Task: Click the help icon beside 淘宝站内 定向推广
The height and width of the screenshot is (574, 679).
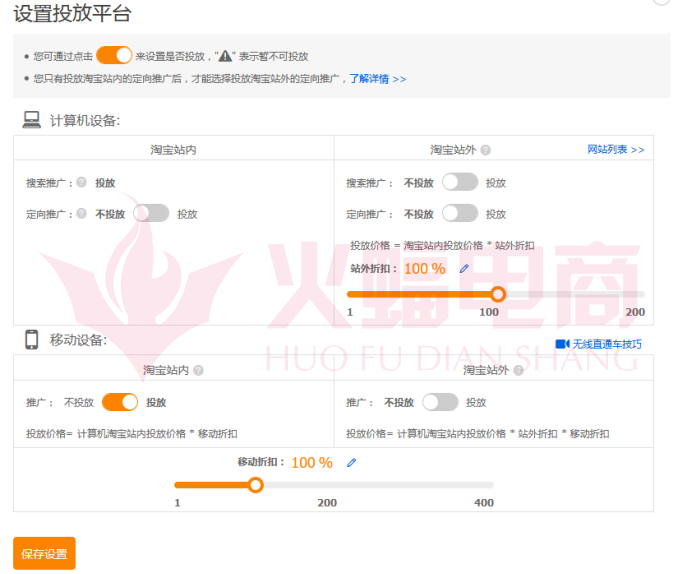Action: tap(81, 213)
